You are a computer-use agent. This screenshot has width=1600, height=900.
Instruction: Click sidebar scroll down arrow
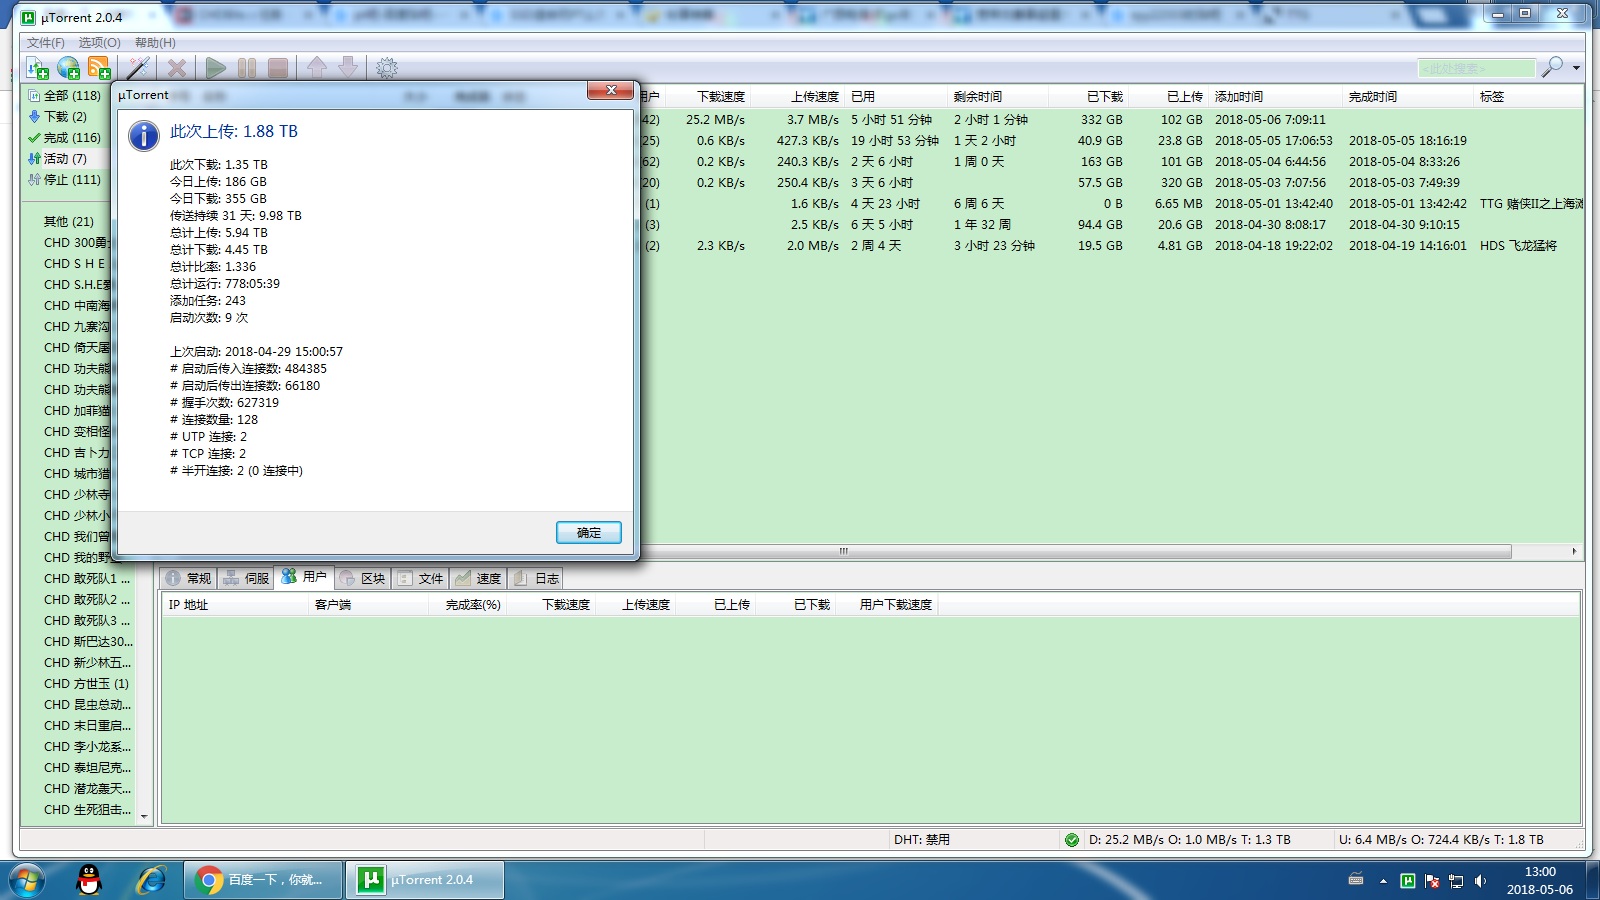[144, 817]
